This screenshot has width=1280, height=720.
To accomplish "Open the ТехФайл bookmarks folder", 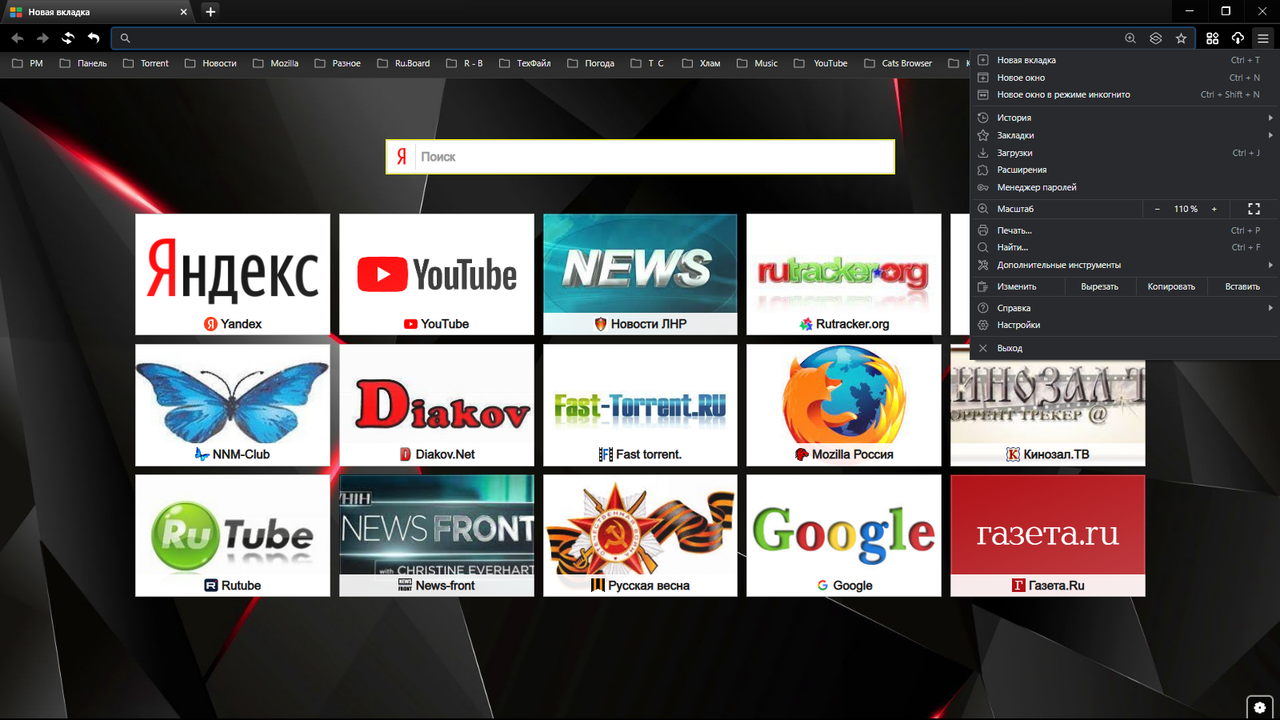I will tap(525, 63).
